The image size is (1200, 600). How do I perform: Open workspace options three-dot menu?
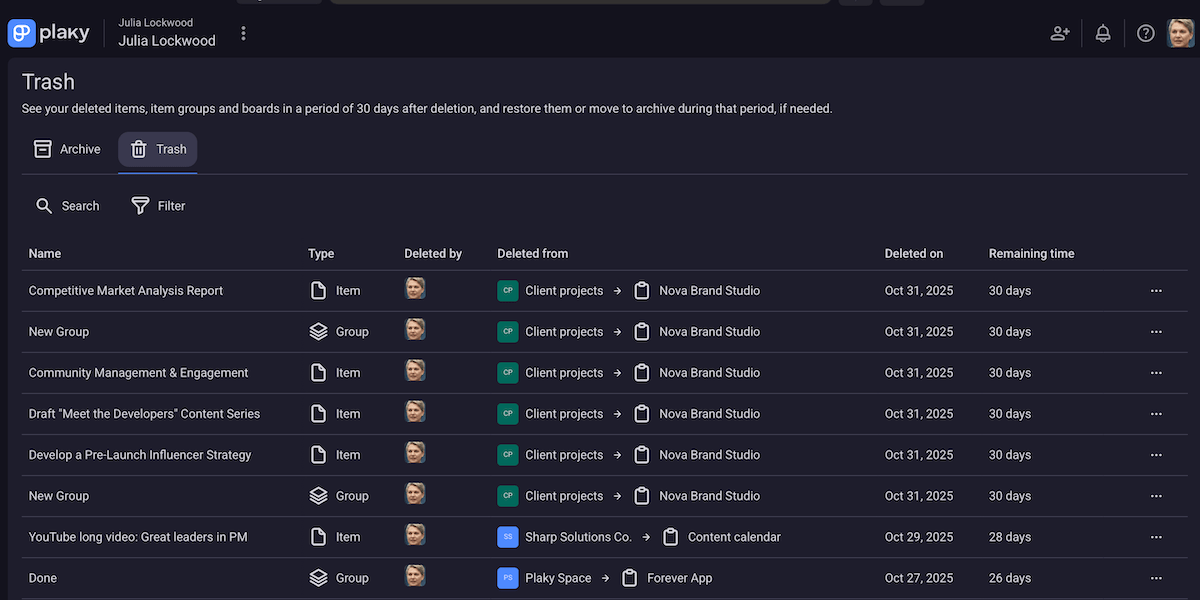pos(243,34)
